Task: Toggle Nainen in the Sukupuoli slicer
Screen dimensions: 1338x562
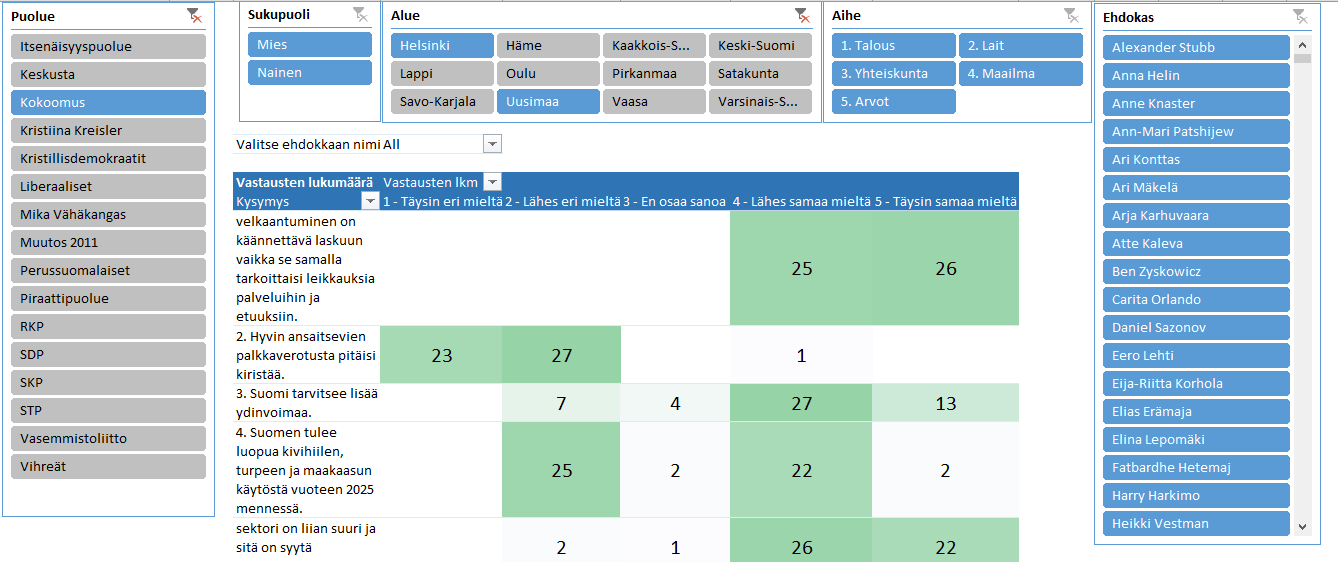Action: (x=310, y=73)
